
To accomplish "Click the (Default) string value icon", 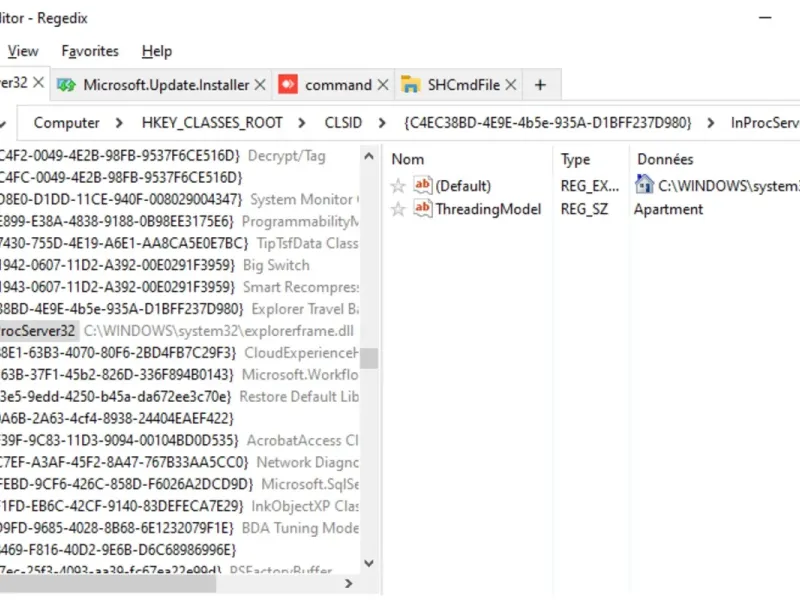I will pyautogui.click(x=423, y=185).
